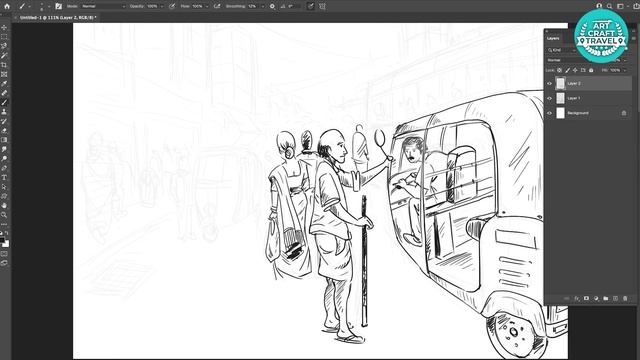640x360 pixels.
Task: Select the Hand tool
Action: (4, 206)
